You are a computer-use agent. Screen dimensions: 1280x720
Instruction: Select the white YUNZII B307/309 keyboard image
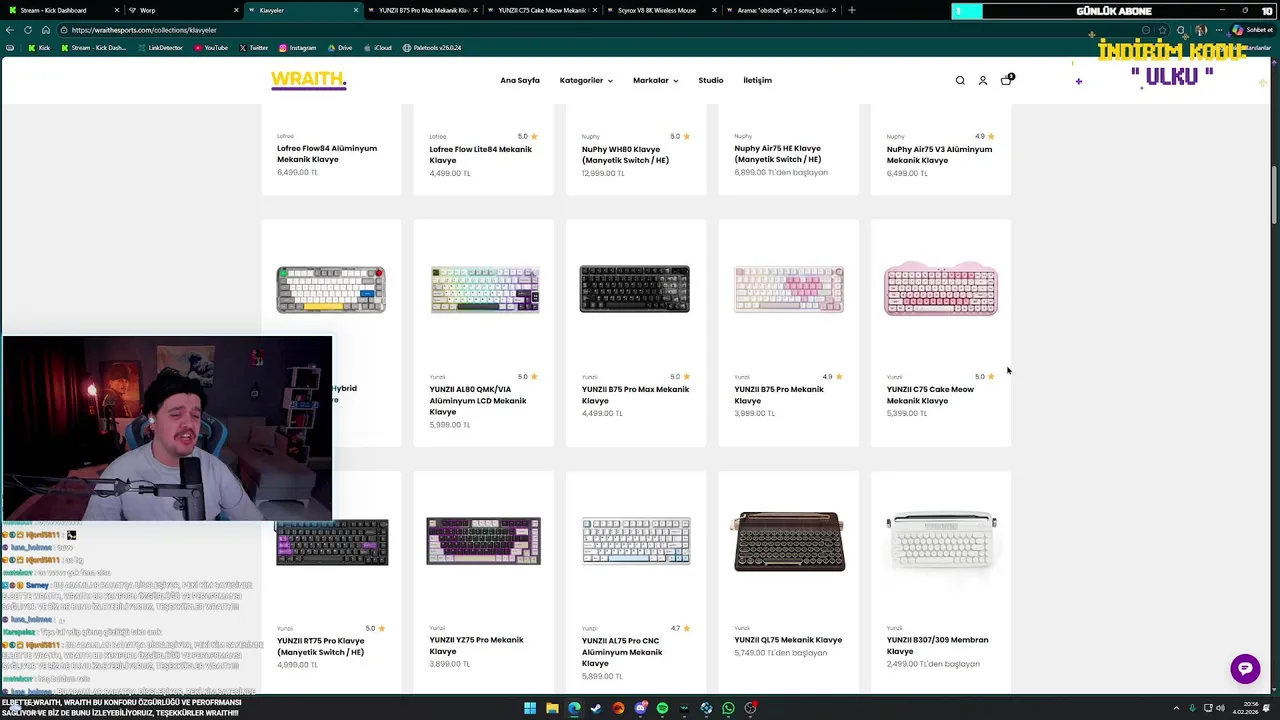coord(941,540)
